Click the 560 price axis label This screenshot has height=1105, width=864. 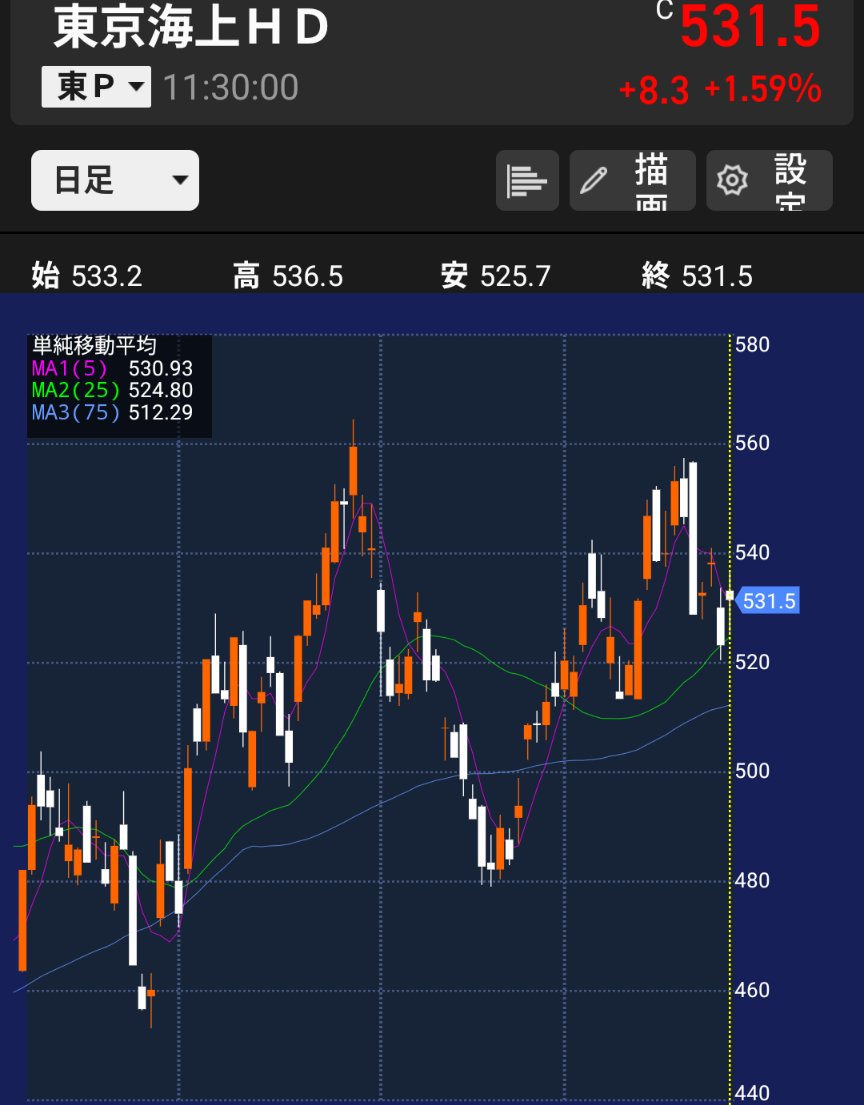point(752,443)
